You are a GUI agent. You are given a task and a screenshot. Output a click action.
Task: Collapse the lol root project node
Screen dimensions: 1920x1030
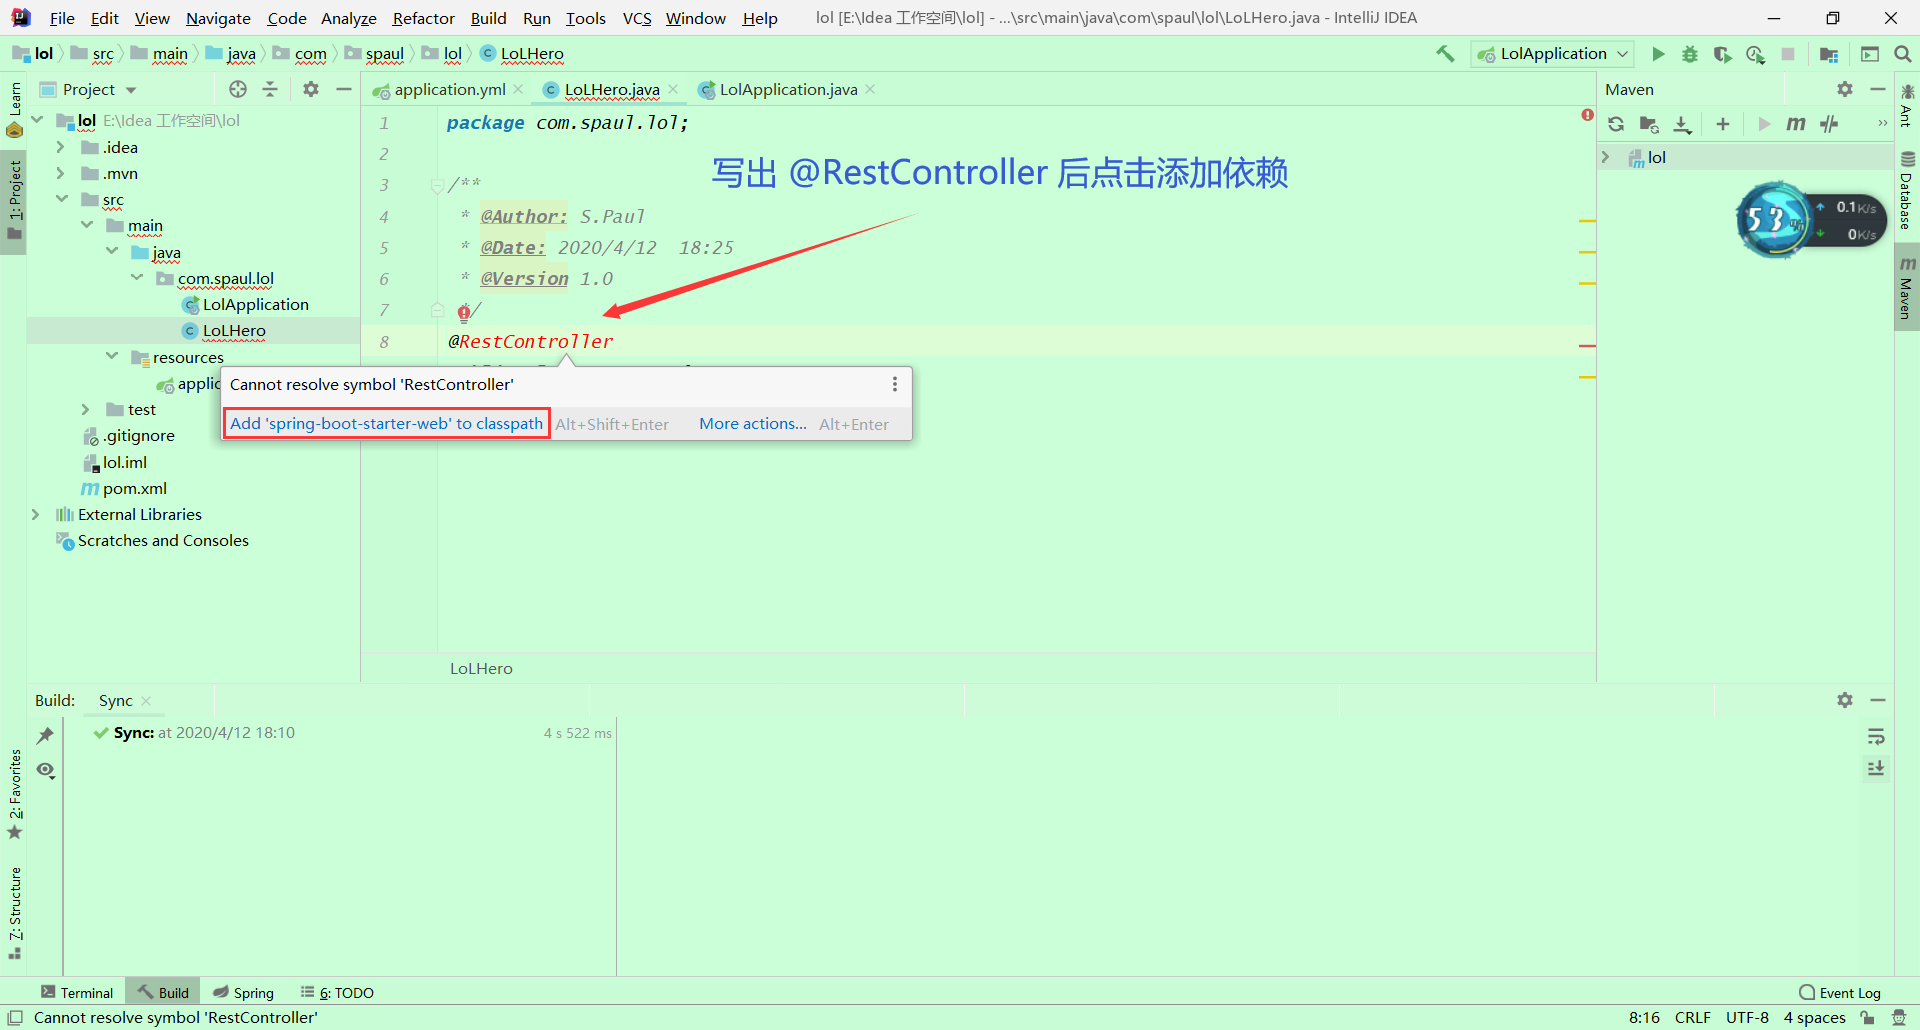37,120
